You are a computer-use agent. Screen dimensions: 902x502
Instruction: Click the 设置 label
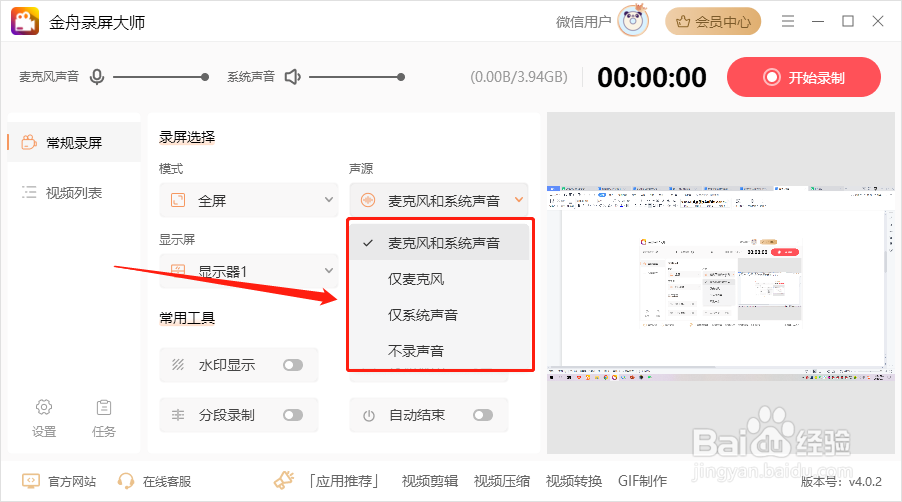click(44, 431)
